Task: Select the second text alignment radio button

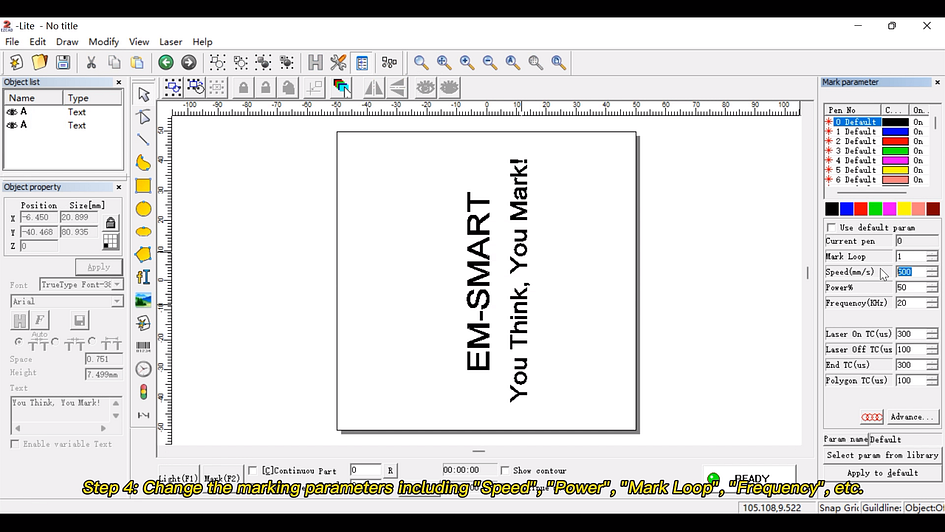Action: 55,342
